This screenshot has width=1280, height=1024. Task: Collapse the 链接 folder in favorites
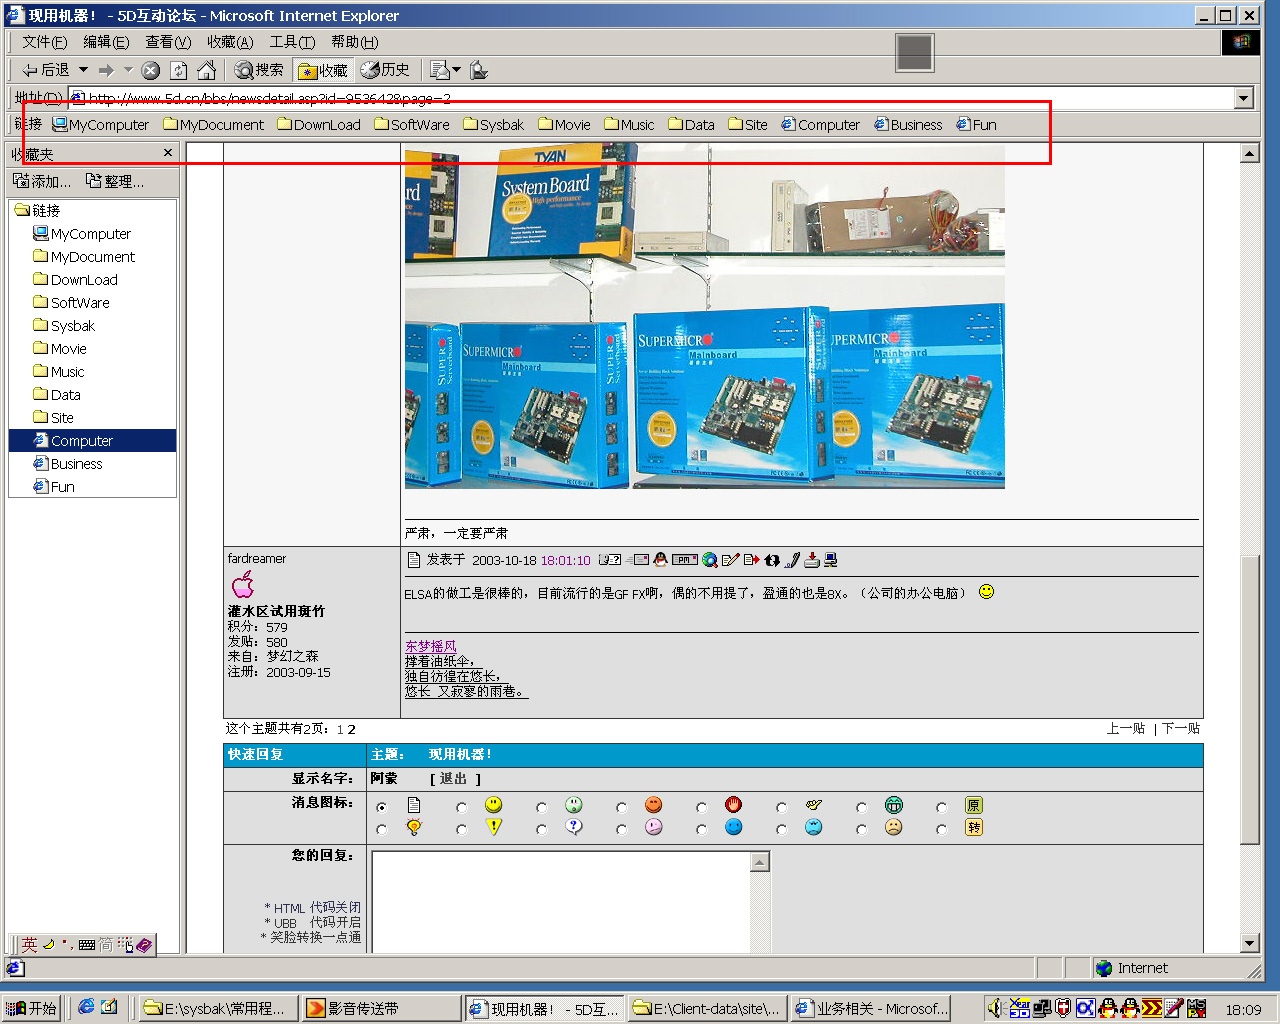point(37,210)
